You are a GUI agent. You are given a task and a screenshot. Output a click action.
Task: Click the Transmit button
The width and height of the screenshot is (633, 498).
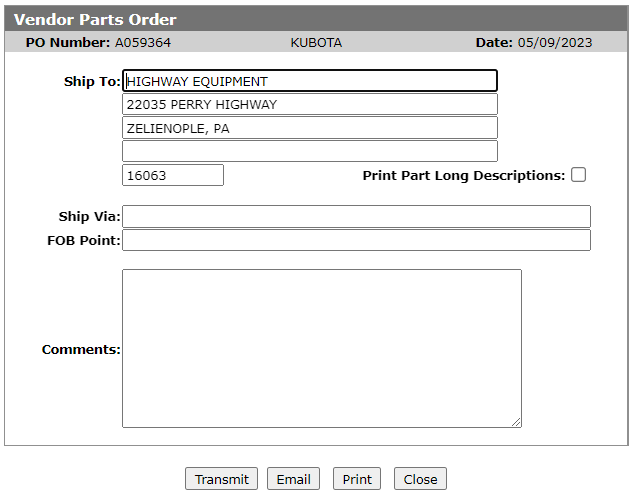pos(221,479)
